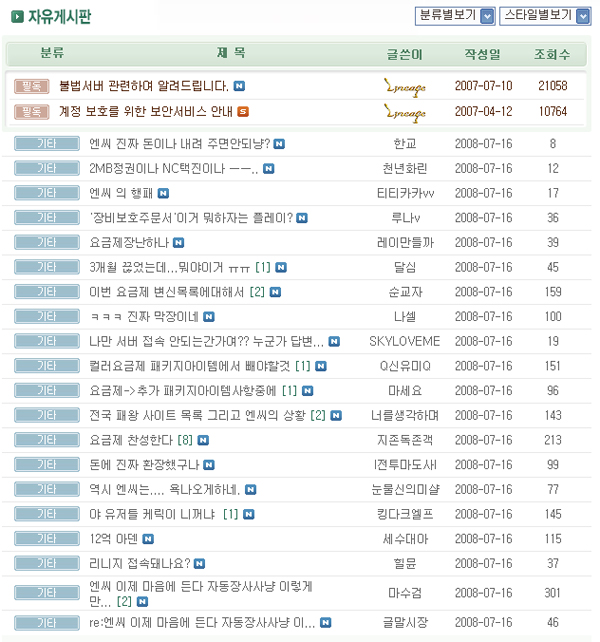This screenshot has width=600, height=642.
Task: Sort by the 조회수 column header
Action: pyautogui.click(x=552, y=53)
